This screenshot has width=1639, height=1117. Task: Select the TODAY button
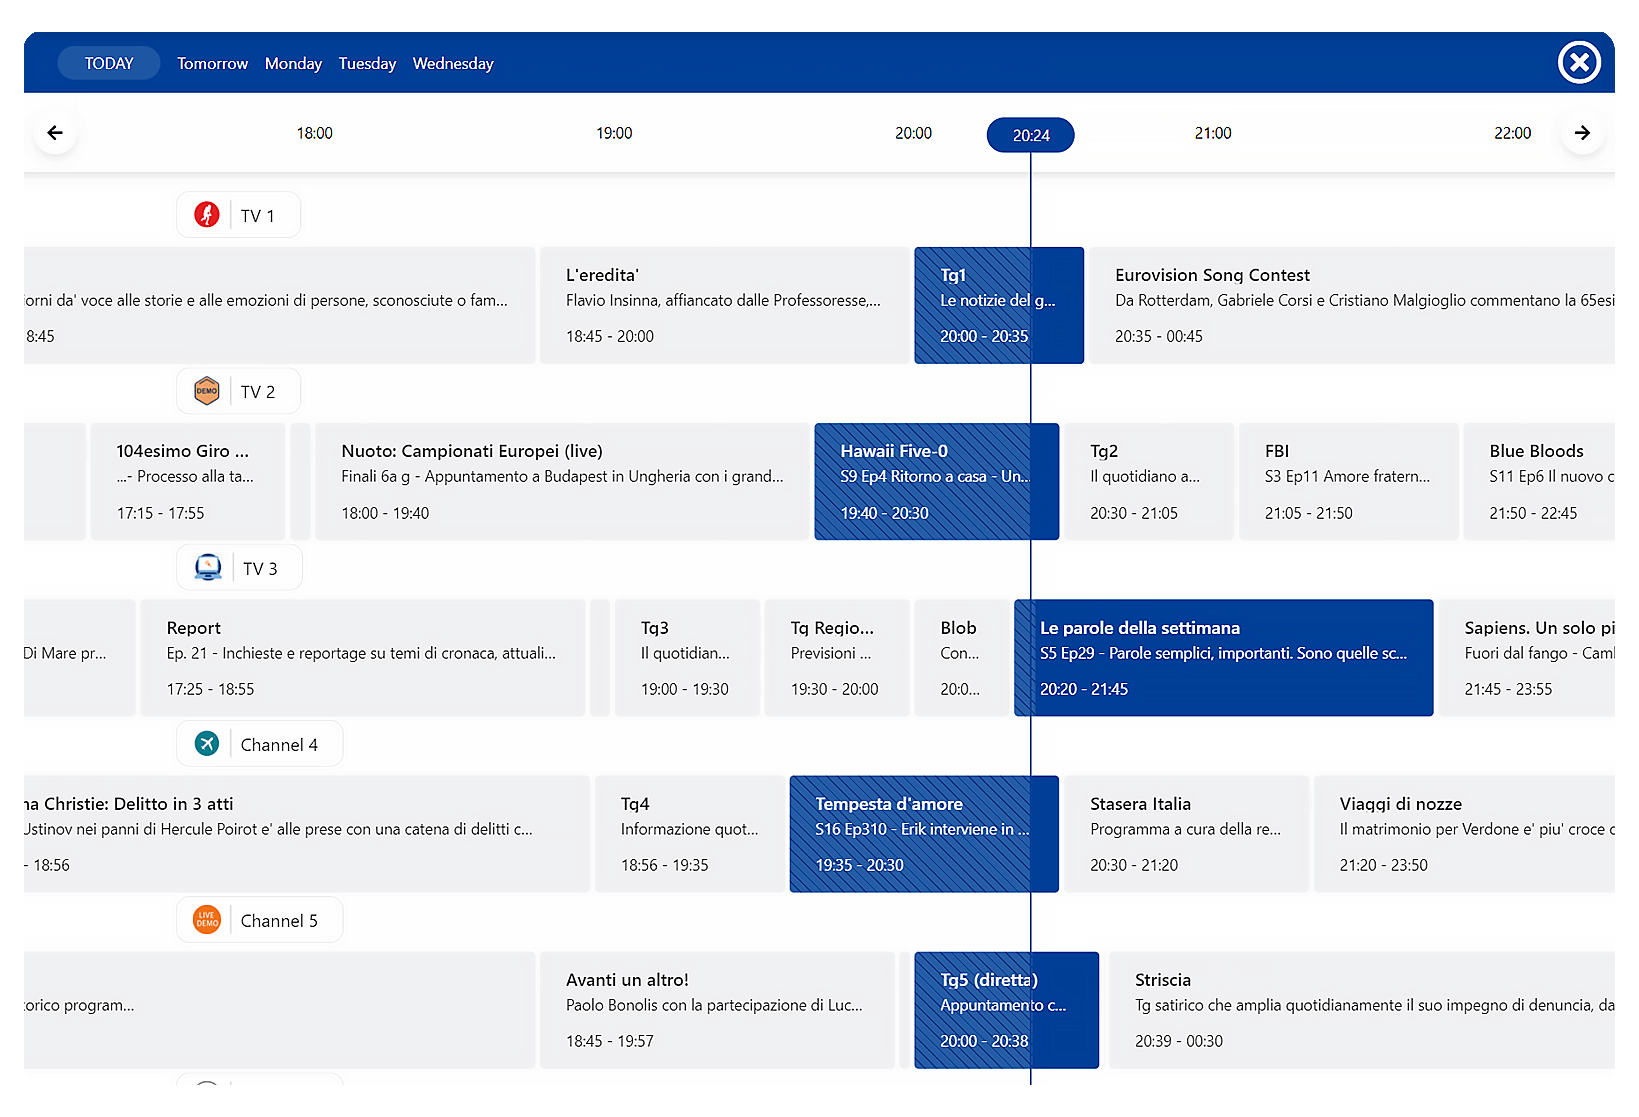coord(109,63)
